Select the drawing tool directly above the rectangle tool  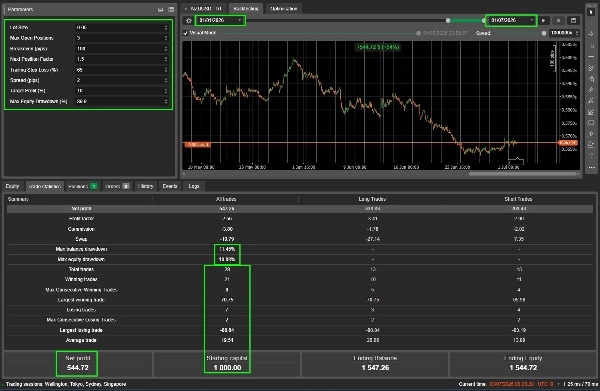tap(592, 112)
